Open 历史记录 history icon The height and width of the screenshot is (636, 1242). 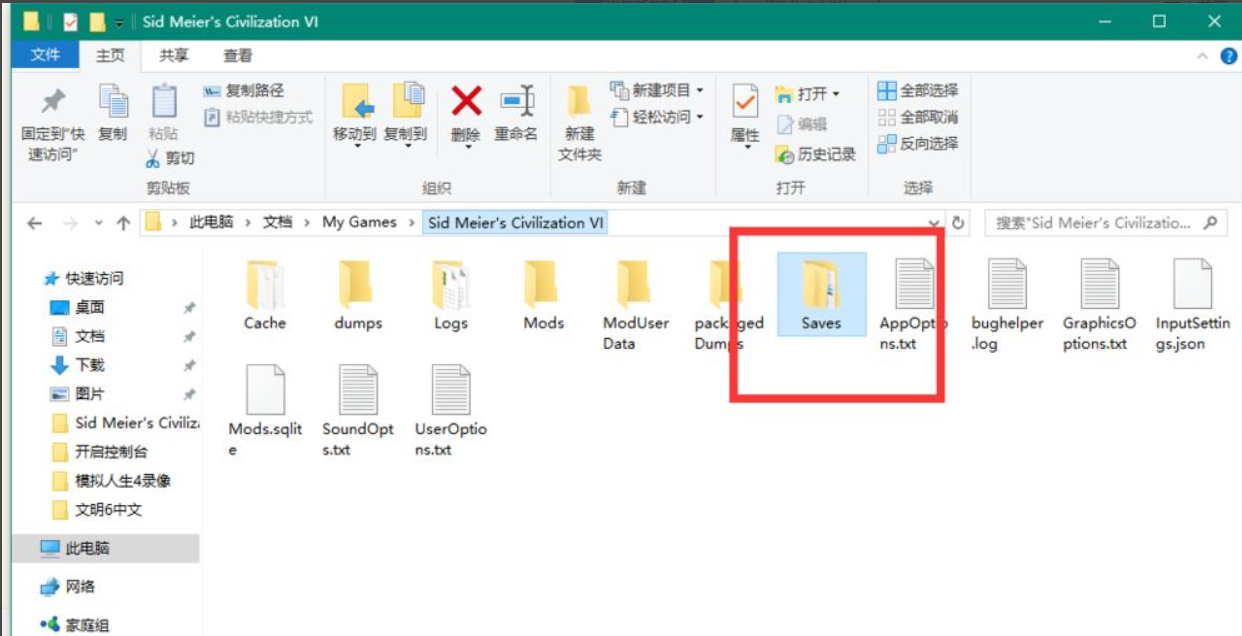click(x=785, y=154)
